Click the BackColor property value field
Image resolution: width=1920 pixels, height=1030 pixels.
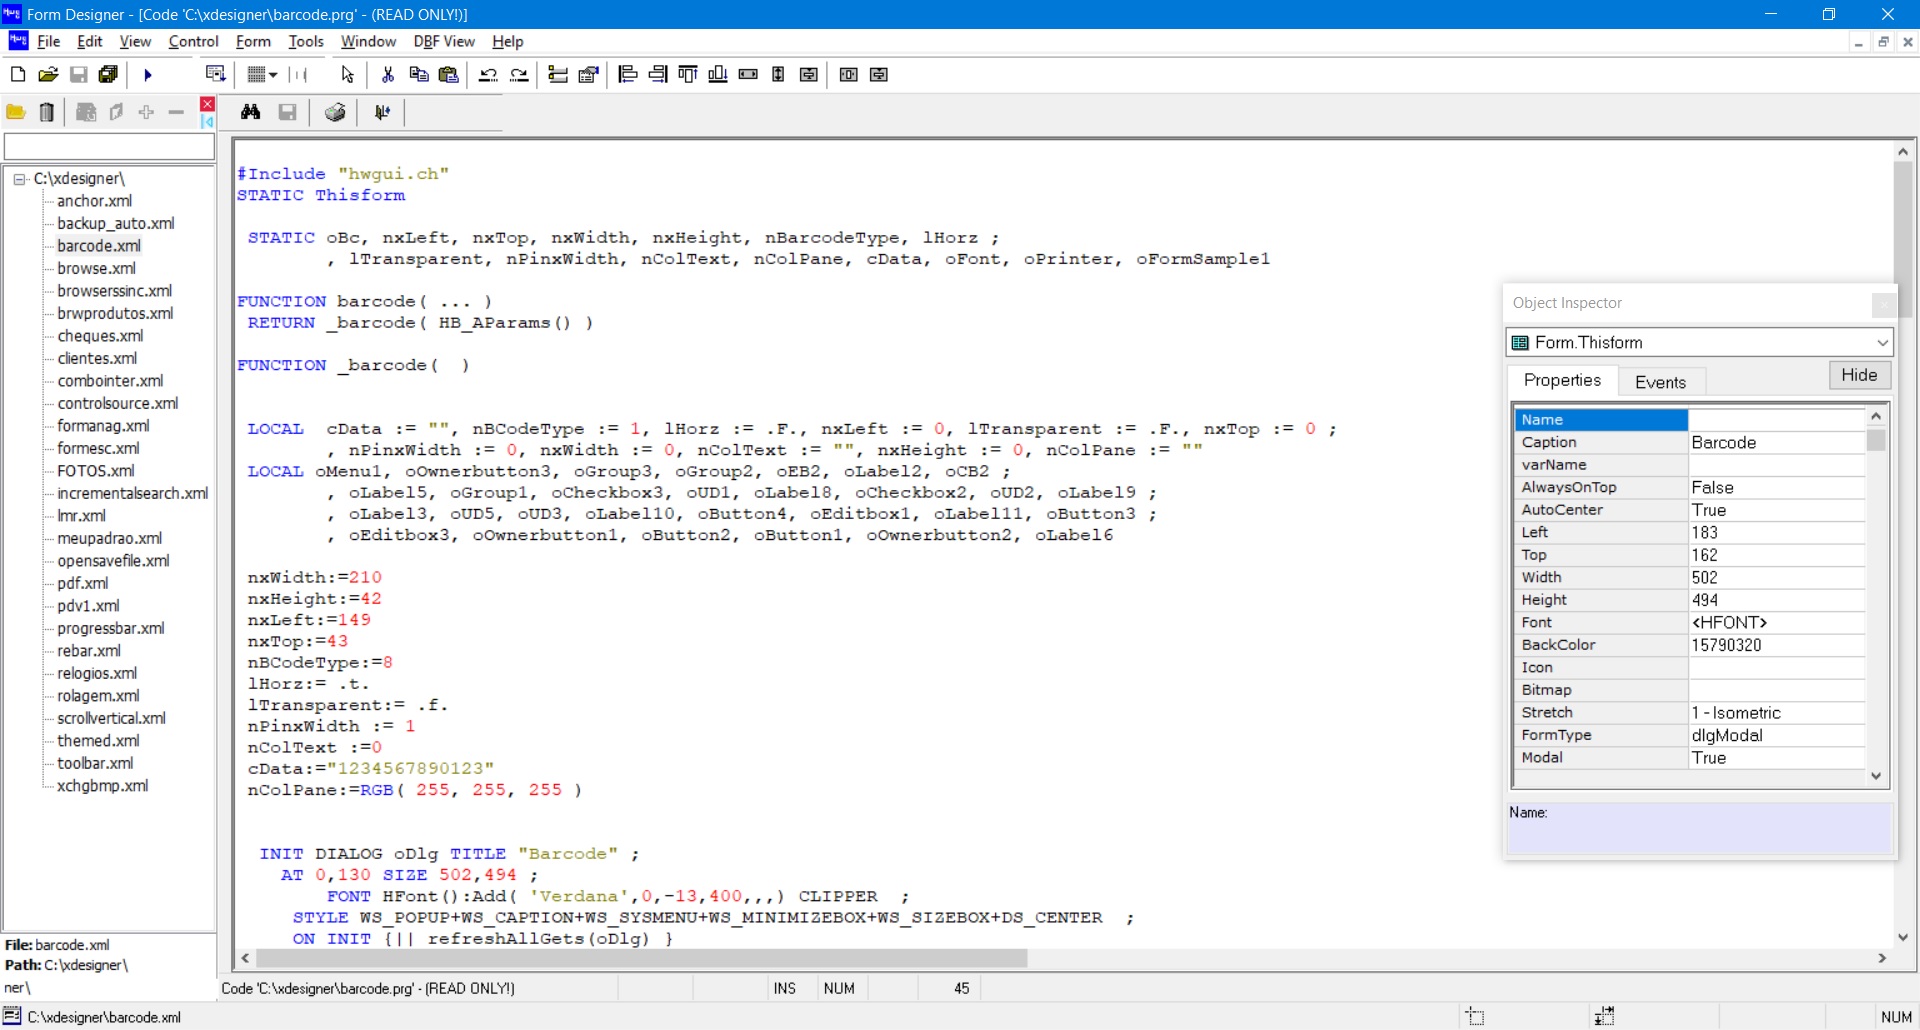[x=1775, y=645]
